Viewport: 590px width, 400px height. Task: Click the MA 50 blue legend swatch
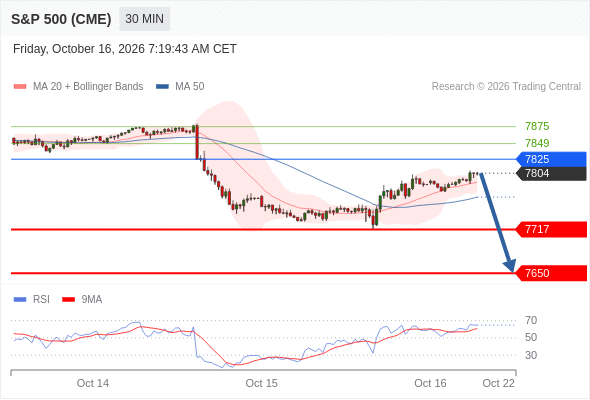coord(162,87)
